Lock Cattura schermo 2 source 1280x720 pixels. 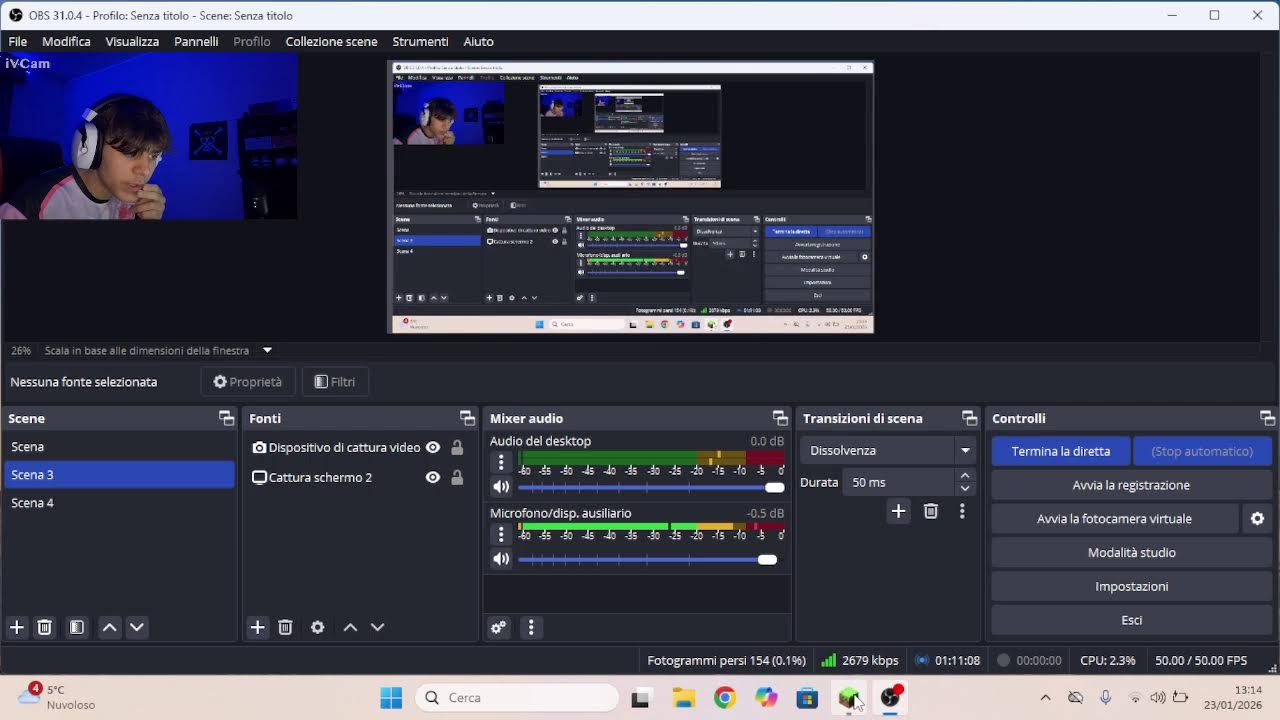pyautogui.click(x=457, y=478)
